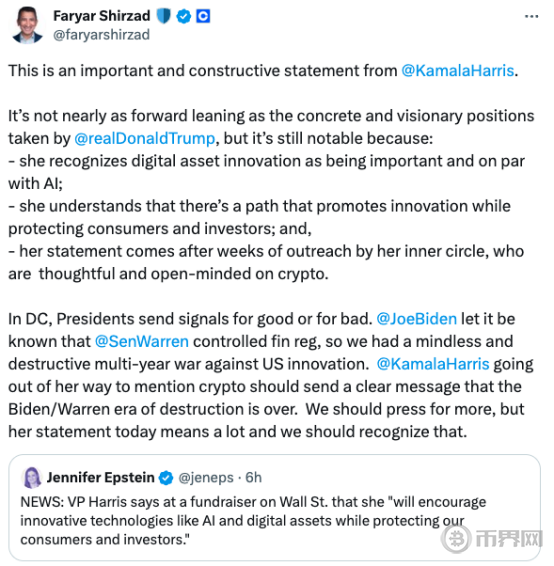This screenshot has width=554, height=566.
Task: Click the Coinbase affiliation badge icon
Action: [203, 16]
